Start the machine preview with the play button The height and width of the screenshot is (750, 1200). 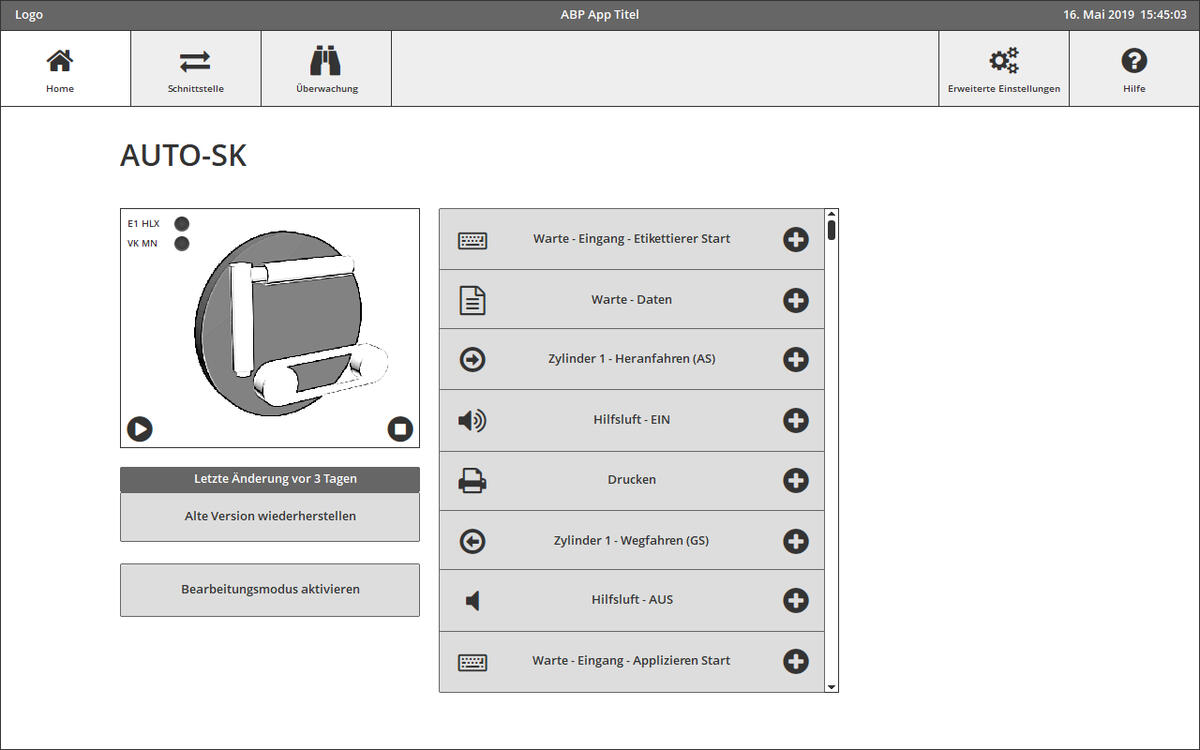(x=140, y=430)
